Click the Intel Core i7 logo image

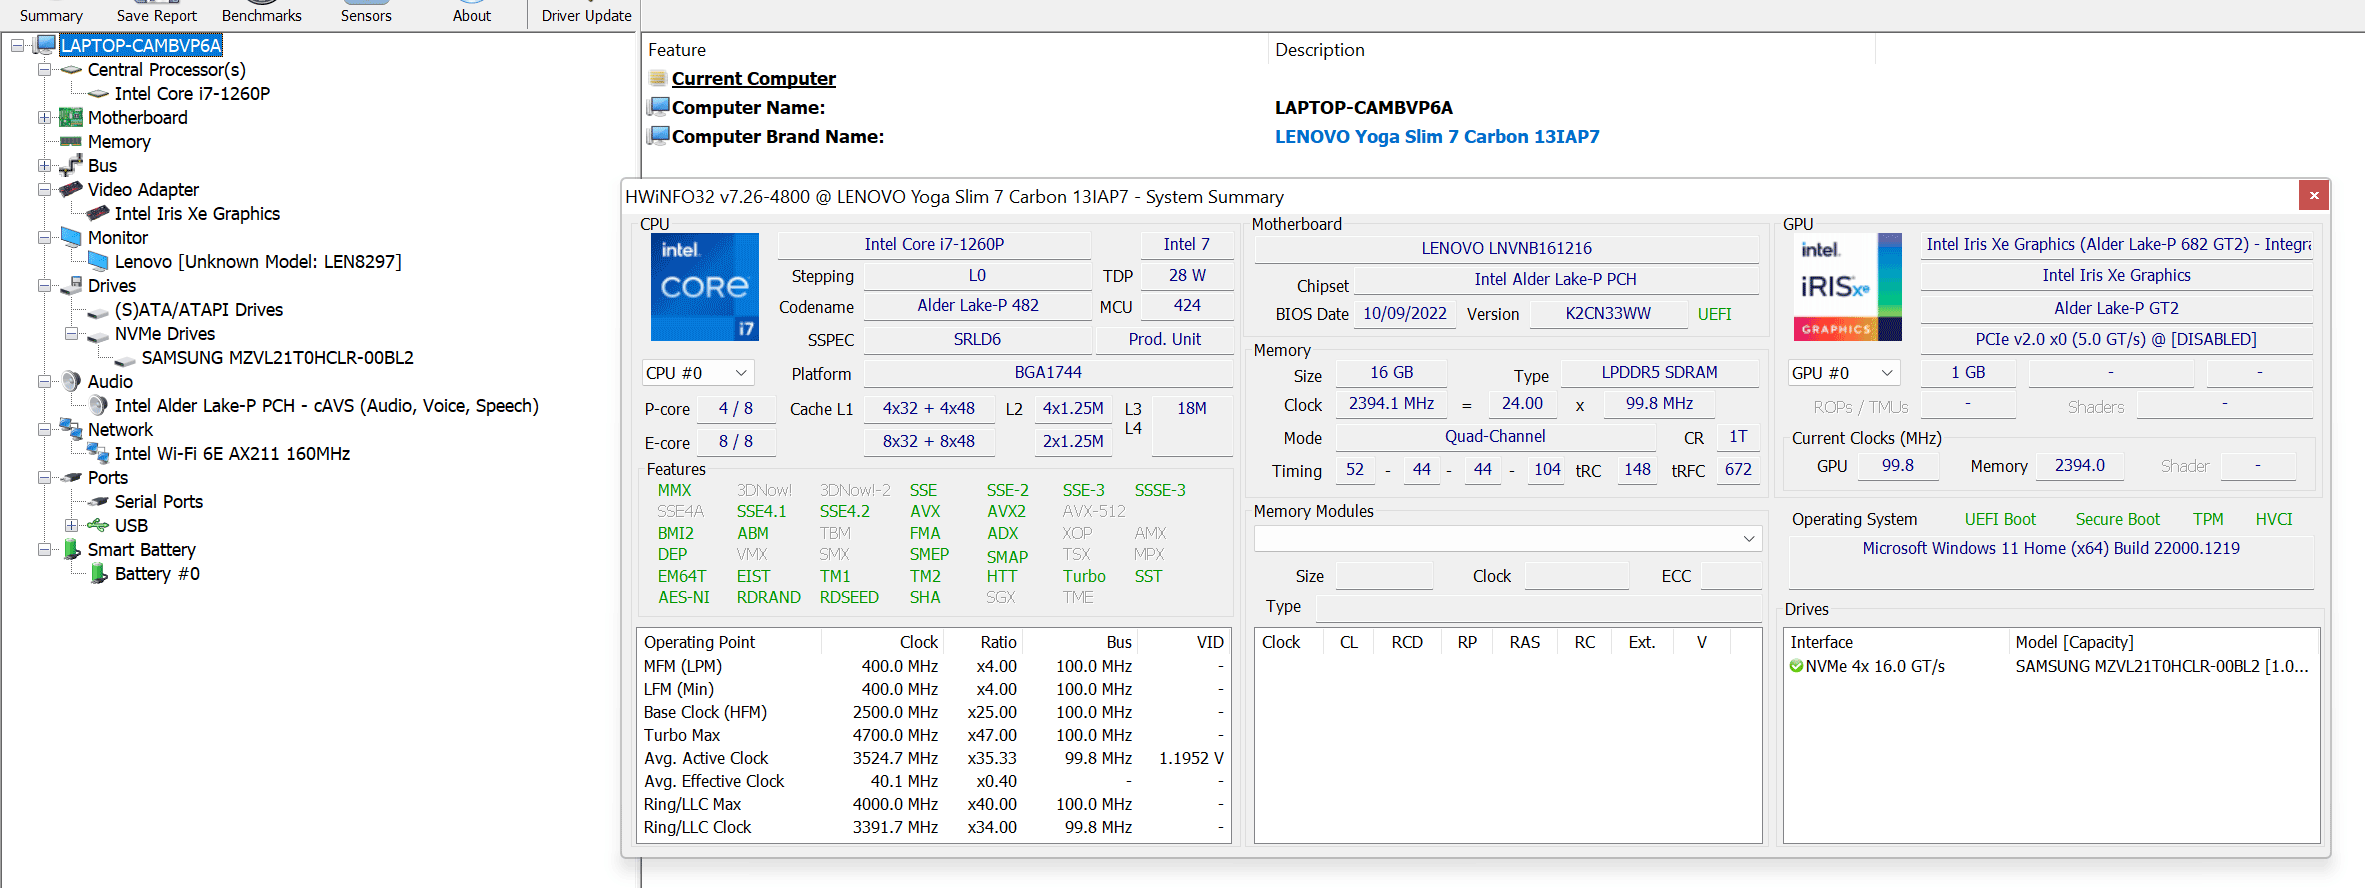[705, 287]
